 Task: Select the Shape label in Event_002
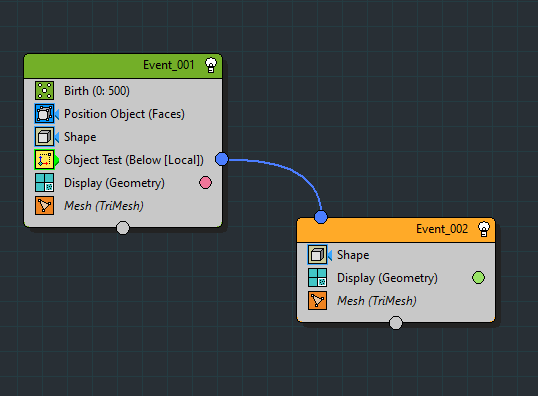click(353, 255)
